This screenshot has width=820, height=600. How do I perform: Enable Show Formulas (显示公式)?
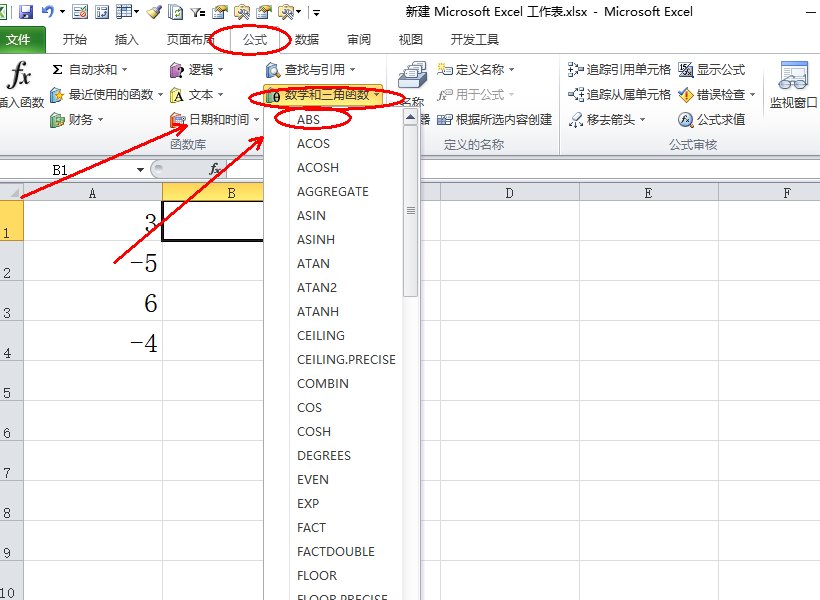718,70
